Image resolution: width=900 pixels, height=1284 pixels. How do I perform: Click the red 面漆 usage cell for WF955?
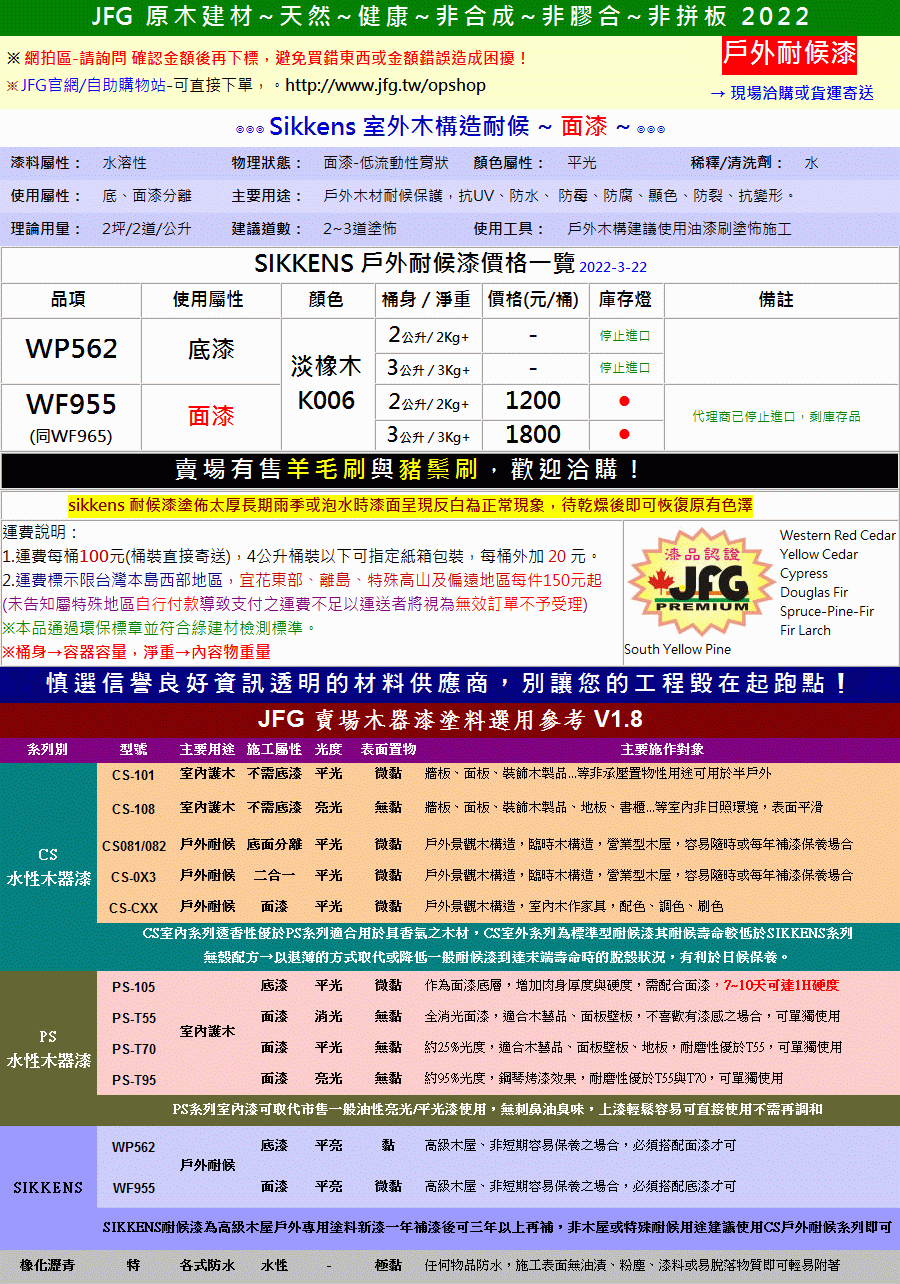tap(211, 417)
